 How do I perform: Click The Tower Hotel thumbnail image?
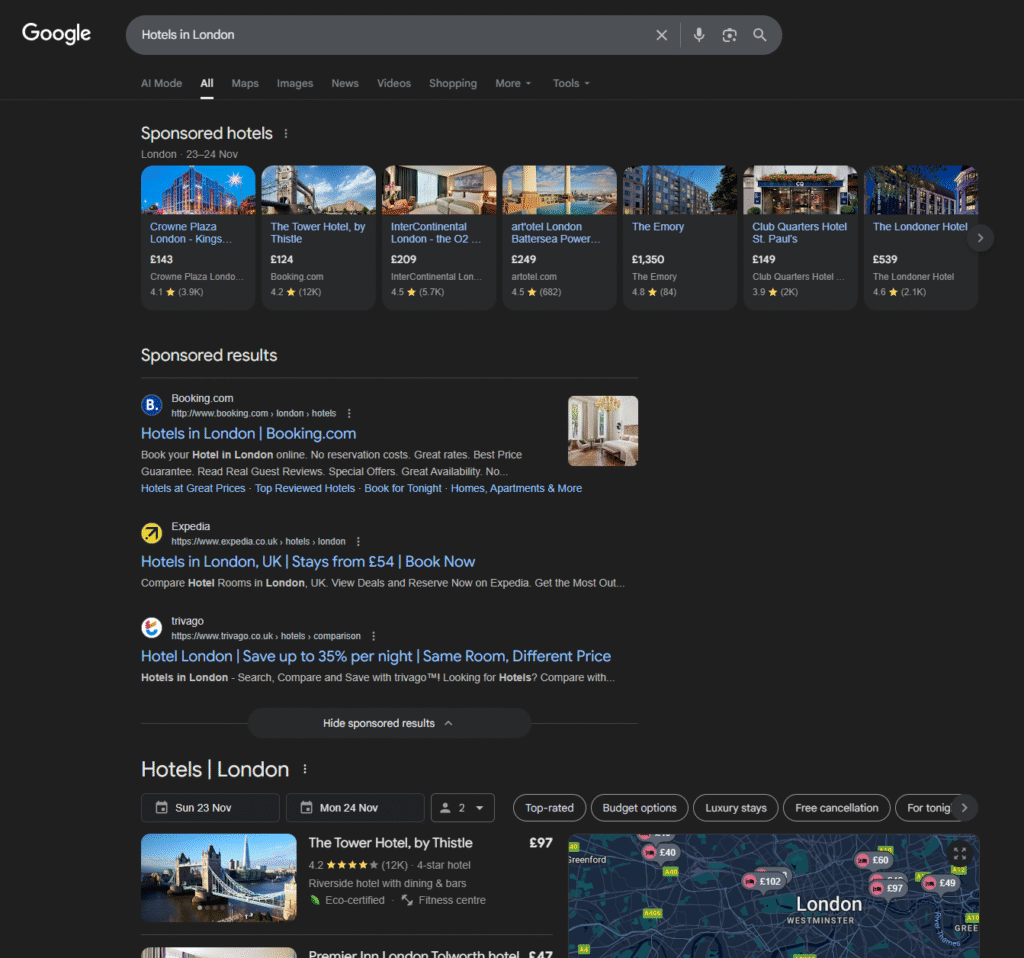tap(218, 878)
